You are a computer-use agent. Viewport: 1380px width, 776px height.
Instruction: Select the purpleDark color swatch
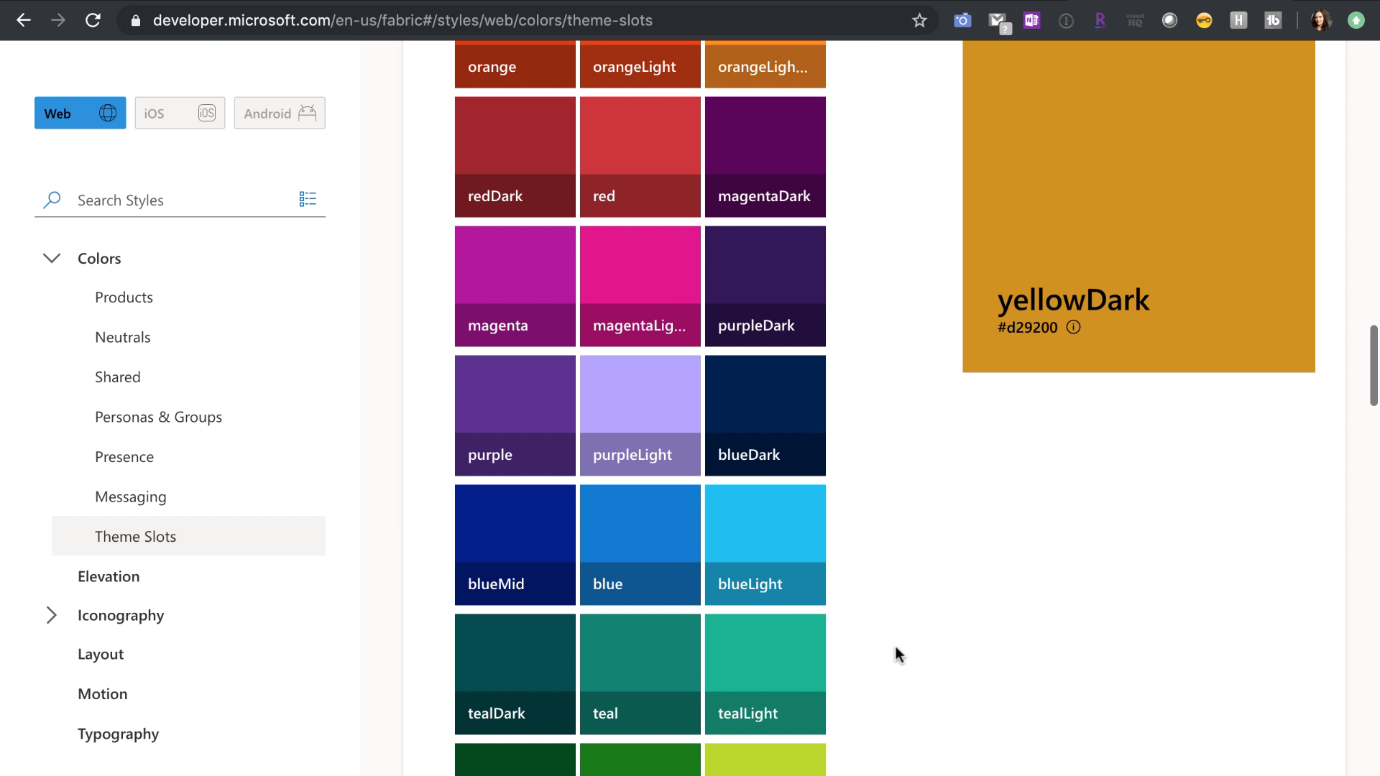[765, 286]
